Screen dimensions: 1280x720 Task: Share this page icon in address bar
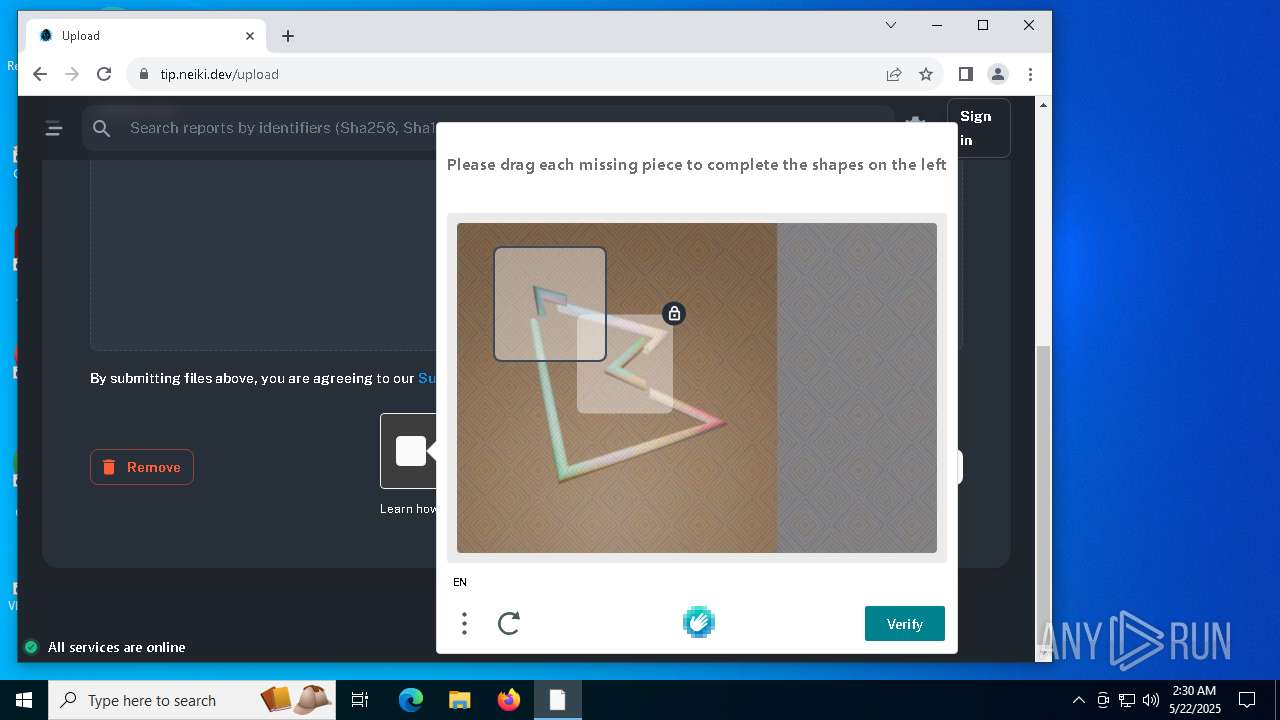coord(894,74)
